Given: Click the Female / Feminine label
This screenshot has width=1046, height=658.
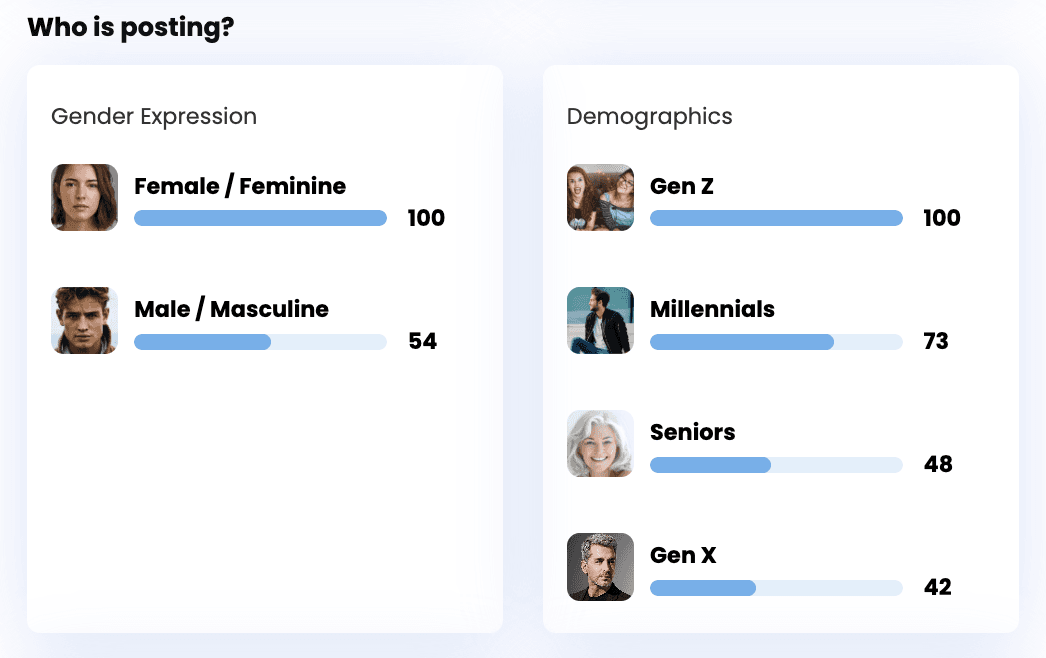Looking at the screenshot, I should pos(240,186).
